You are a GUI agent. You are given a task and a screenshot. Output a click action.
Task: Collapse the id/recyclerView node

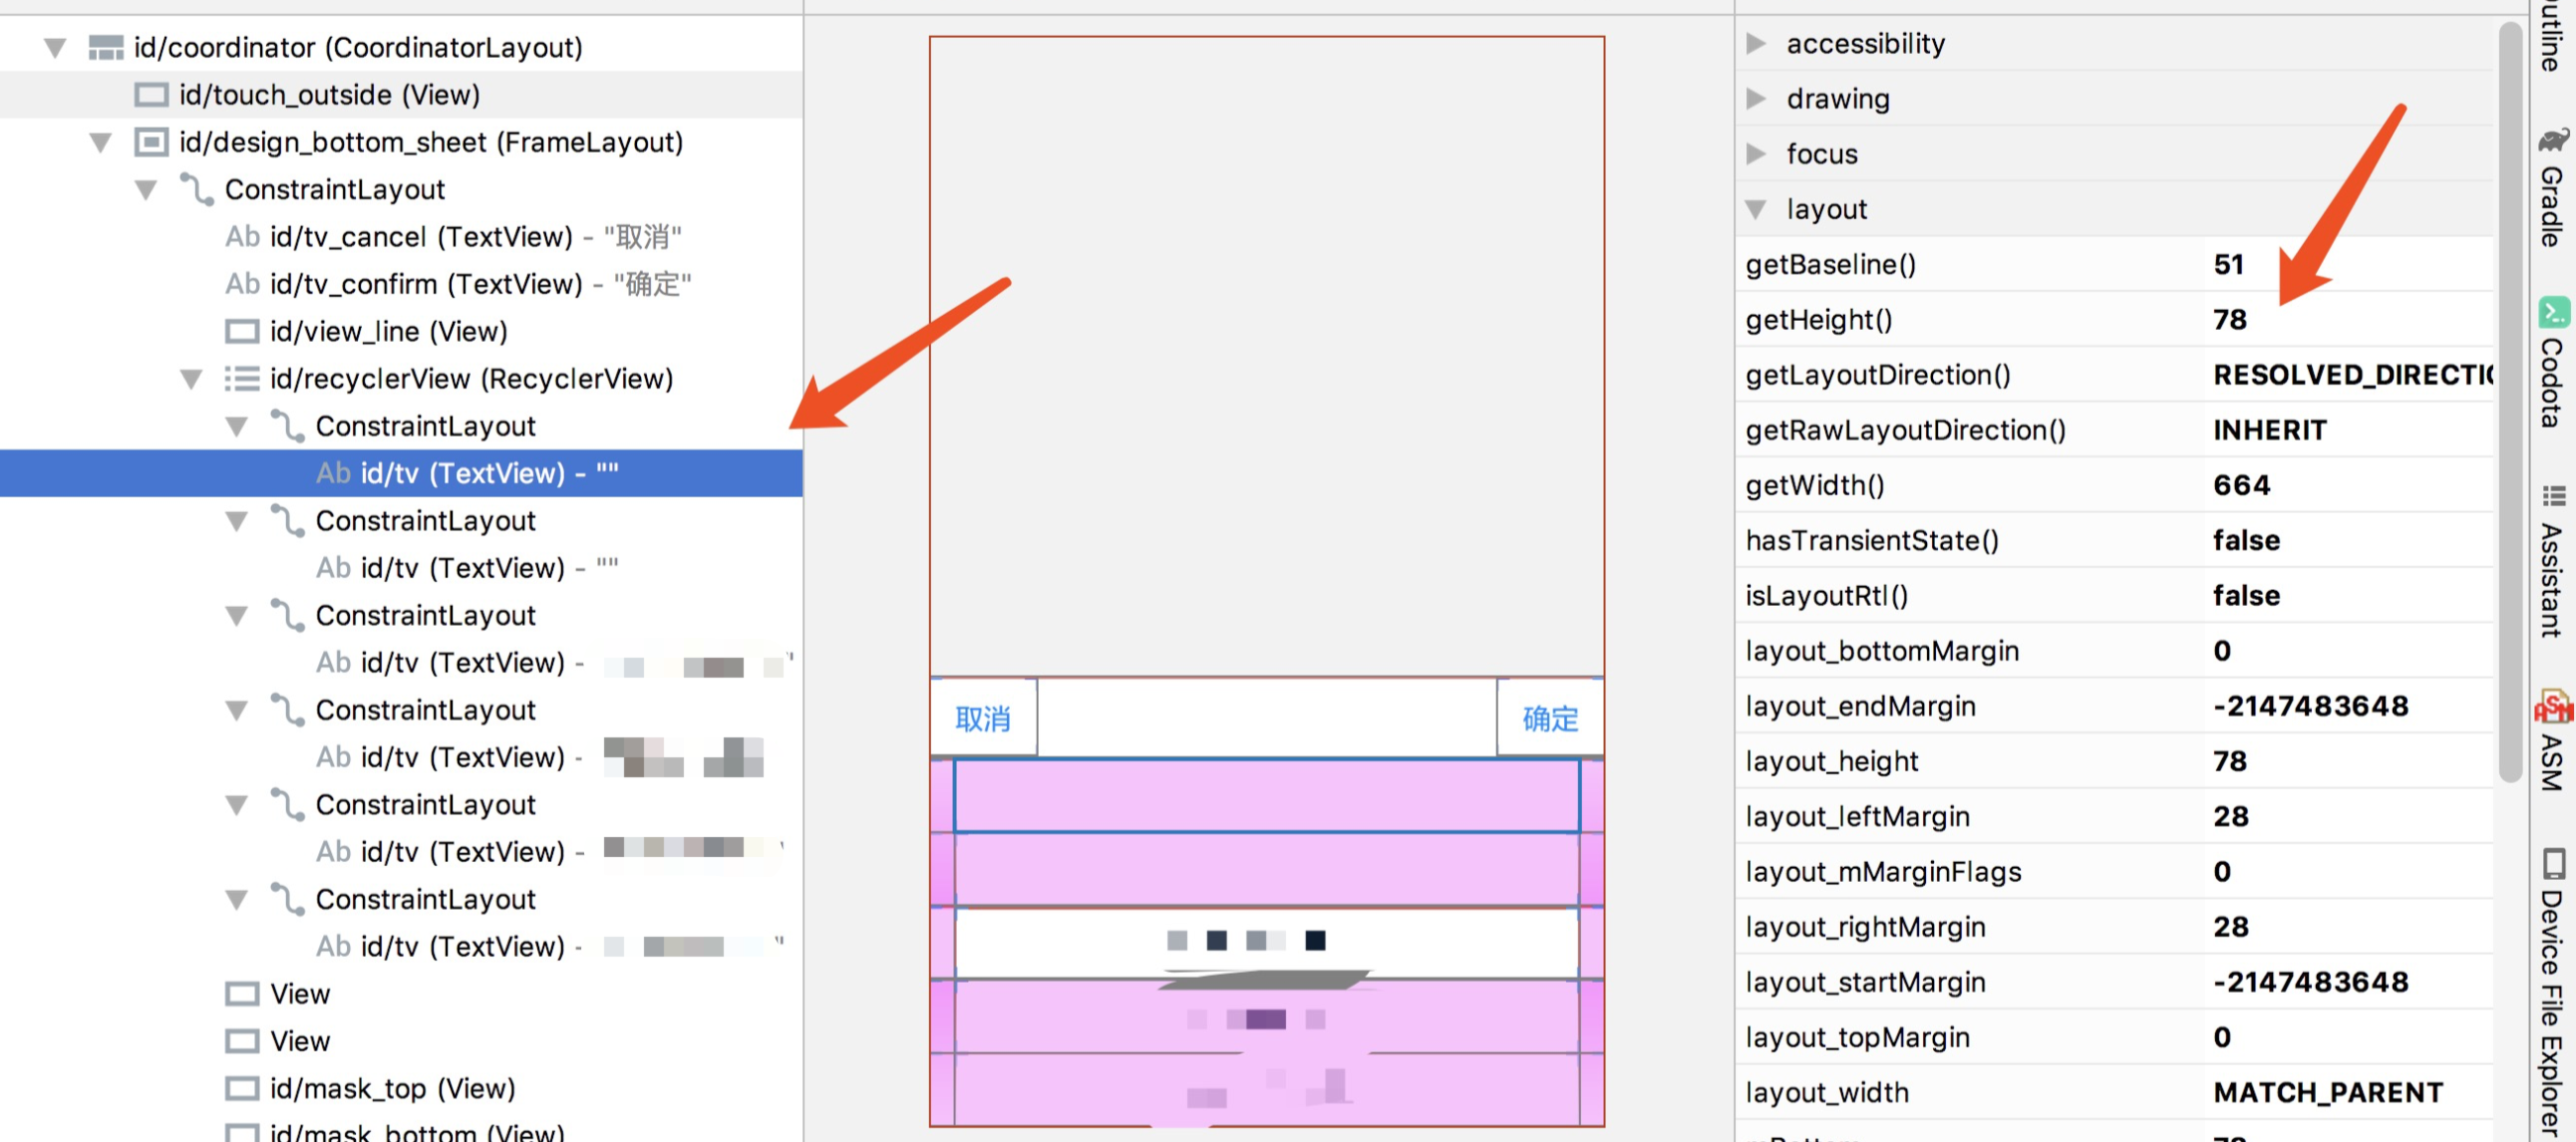[191, 379]
